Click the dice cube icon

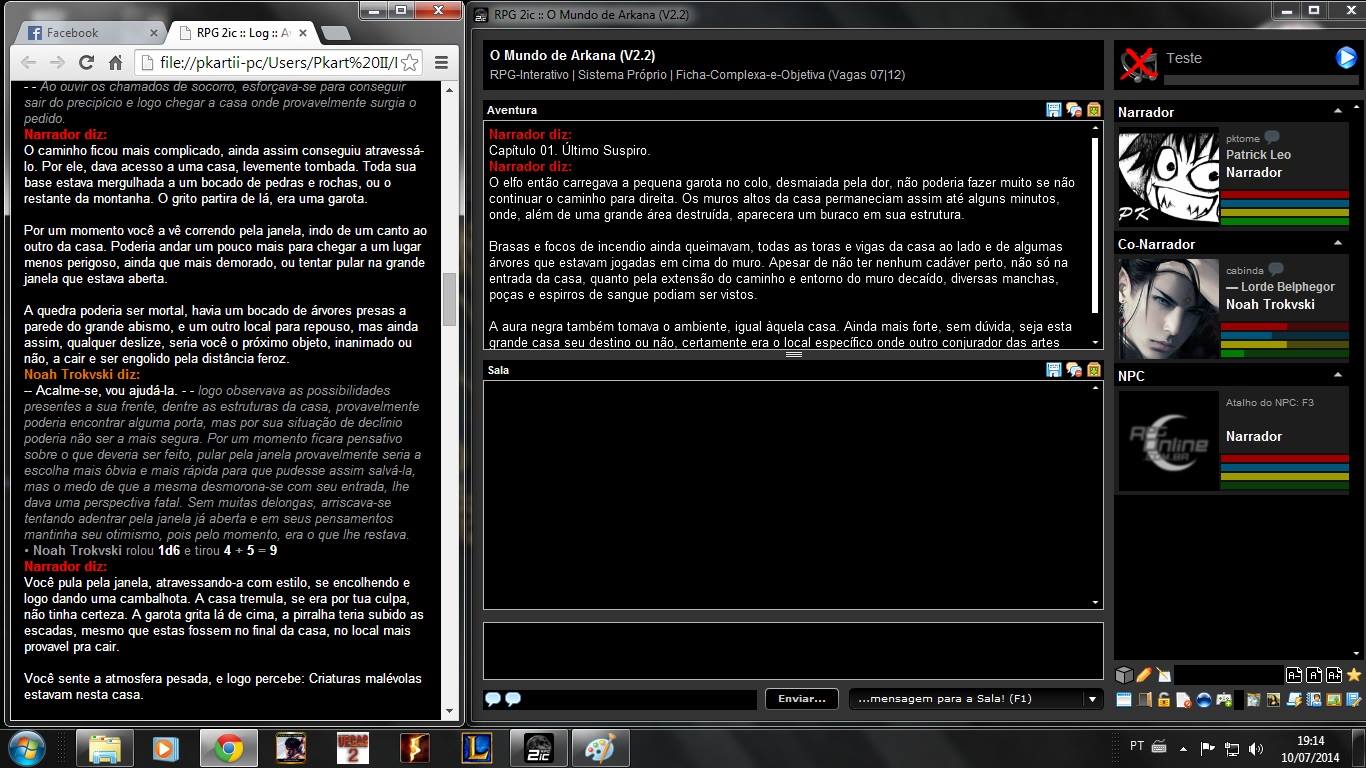coord(1124,675)
